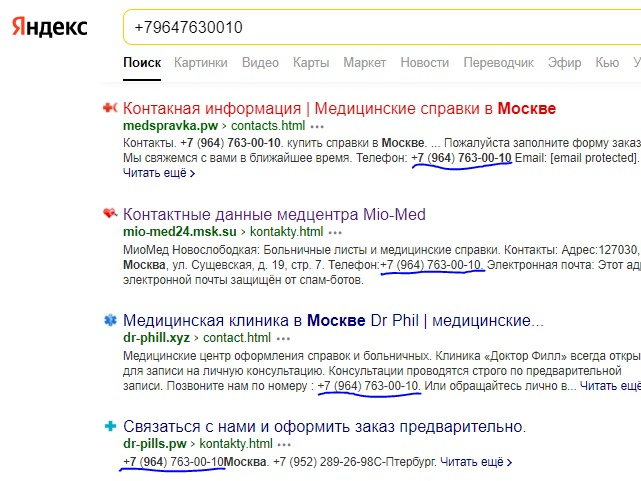
Task: Click the Yandex logo
Action: [x=50, y=26]
